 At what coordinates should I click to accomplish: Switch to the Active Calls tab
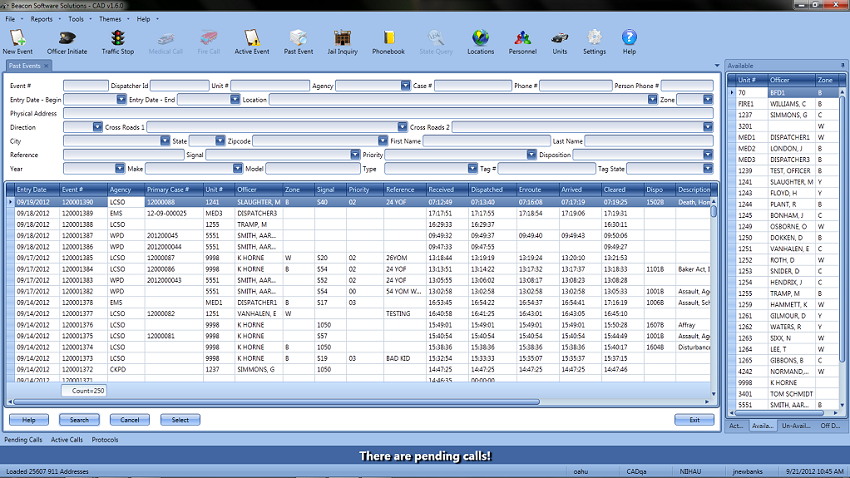point(67,439)
